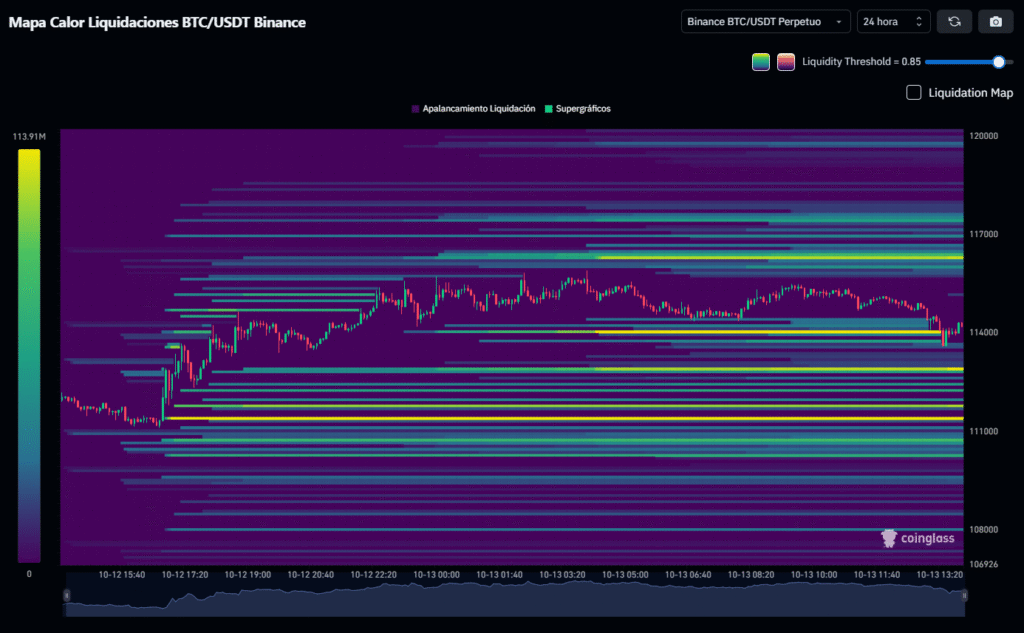Click the vertical heatmap color scale bar
The width and height of the screenshot is (1024, 633).
29,355
